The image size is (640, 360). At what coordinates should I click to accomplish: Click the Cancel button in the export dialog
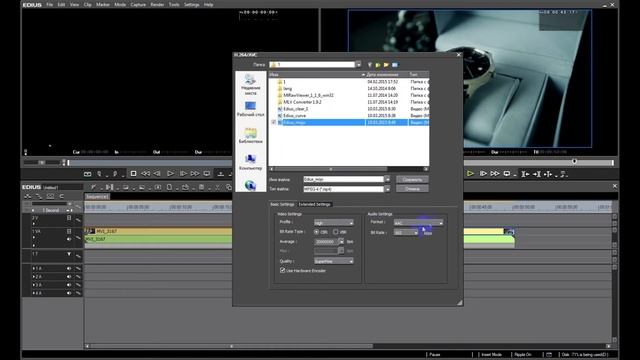(412, 189)
